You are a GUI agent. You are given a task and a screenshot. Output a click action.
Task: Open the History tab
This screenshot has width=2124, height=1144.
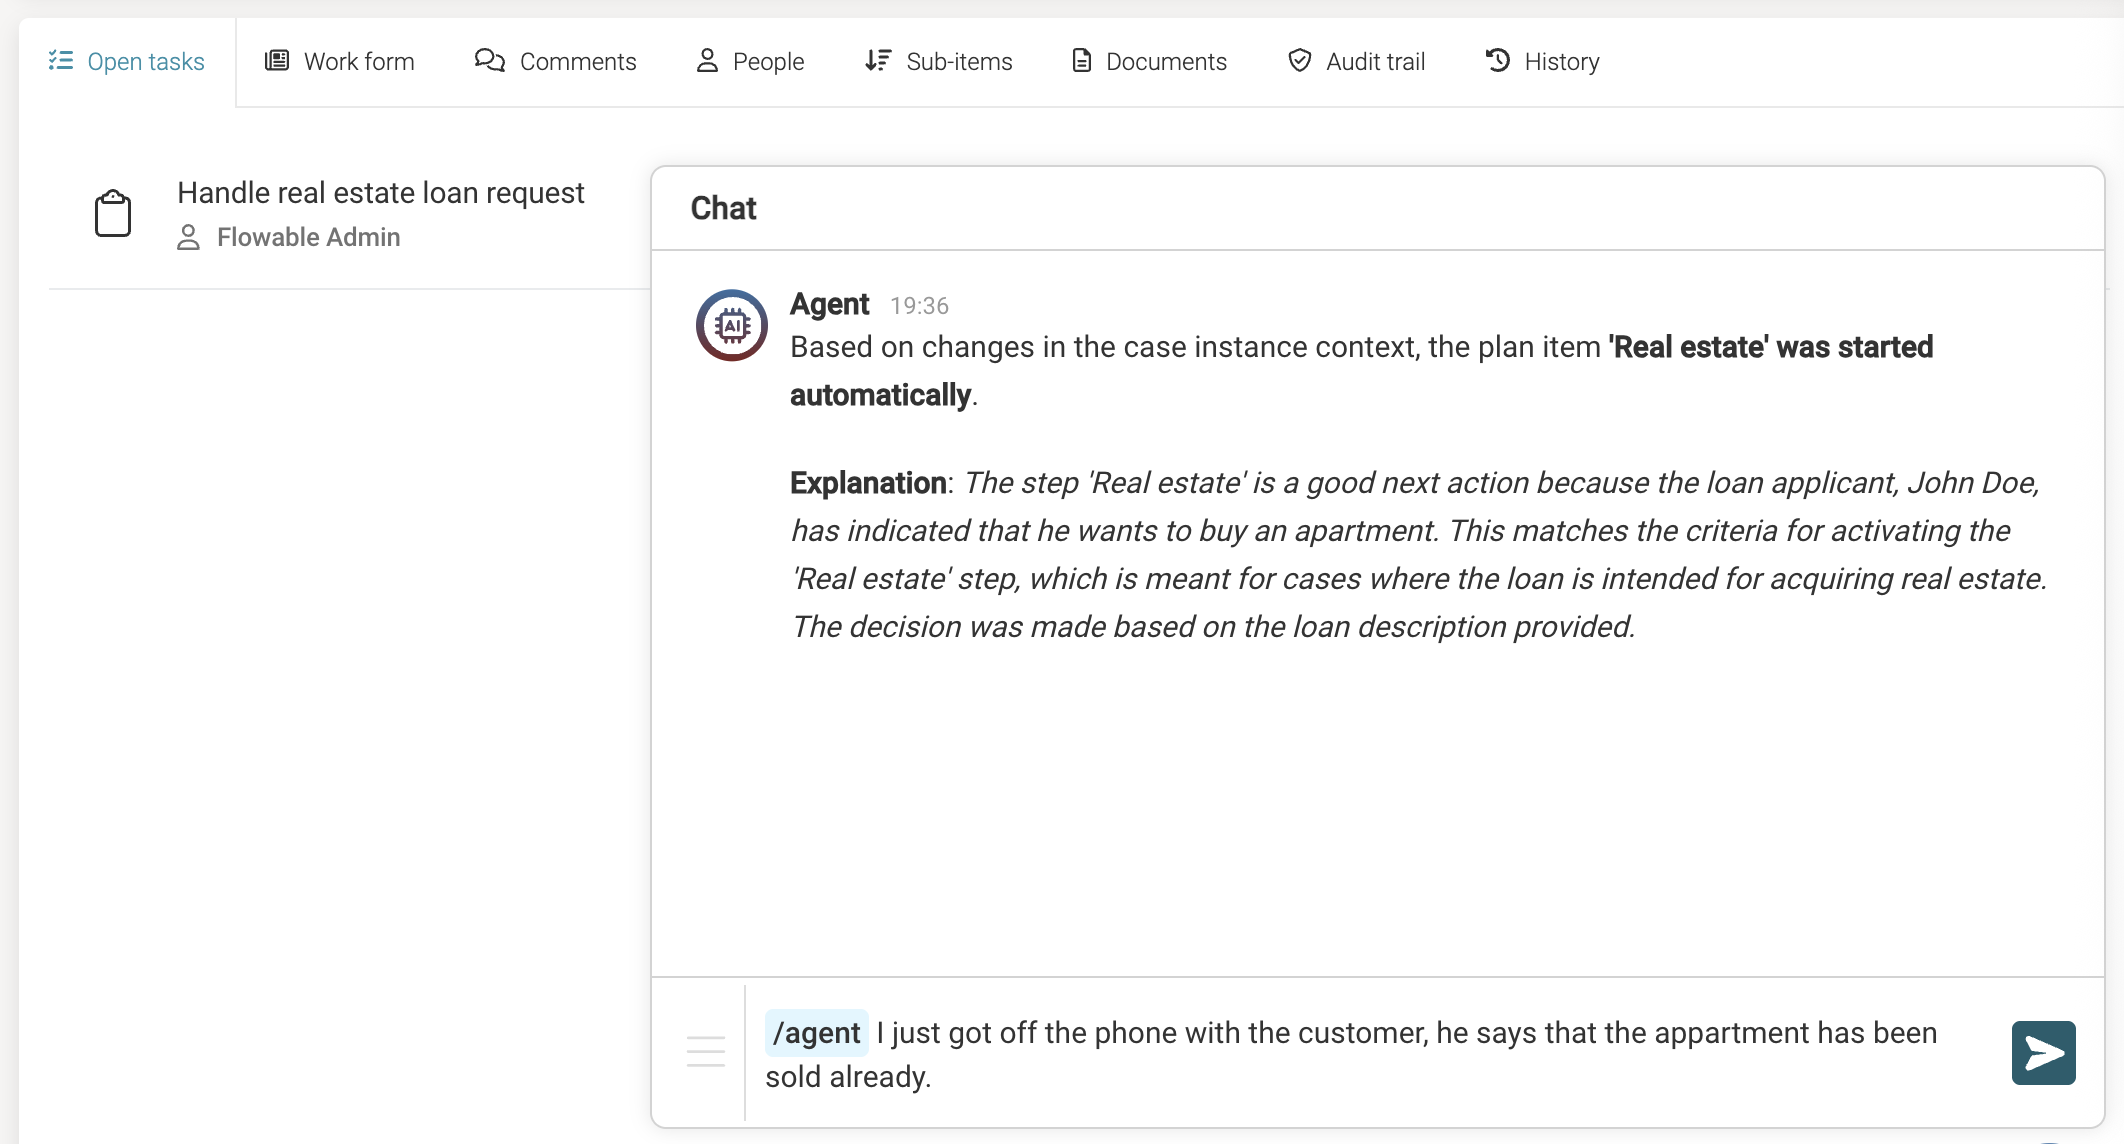1541,61
